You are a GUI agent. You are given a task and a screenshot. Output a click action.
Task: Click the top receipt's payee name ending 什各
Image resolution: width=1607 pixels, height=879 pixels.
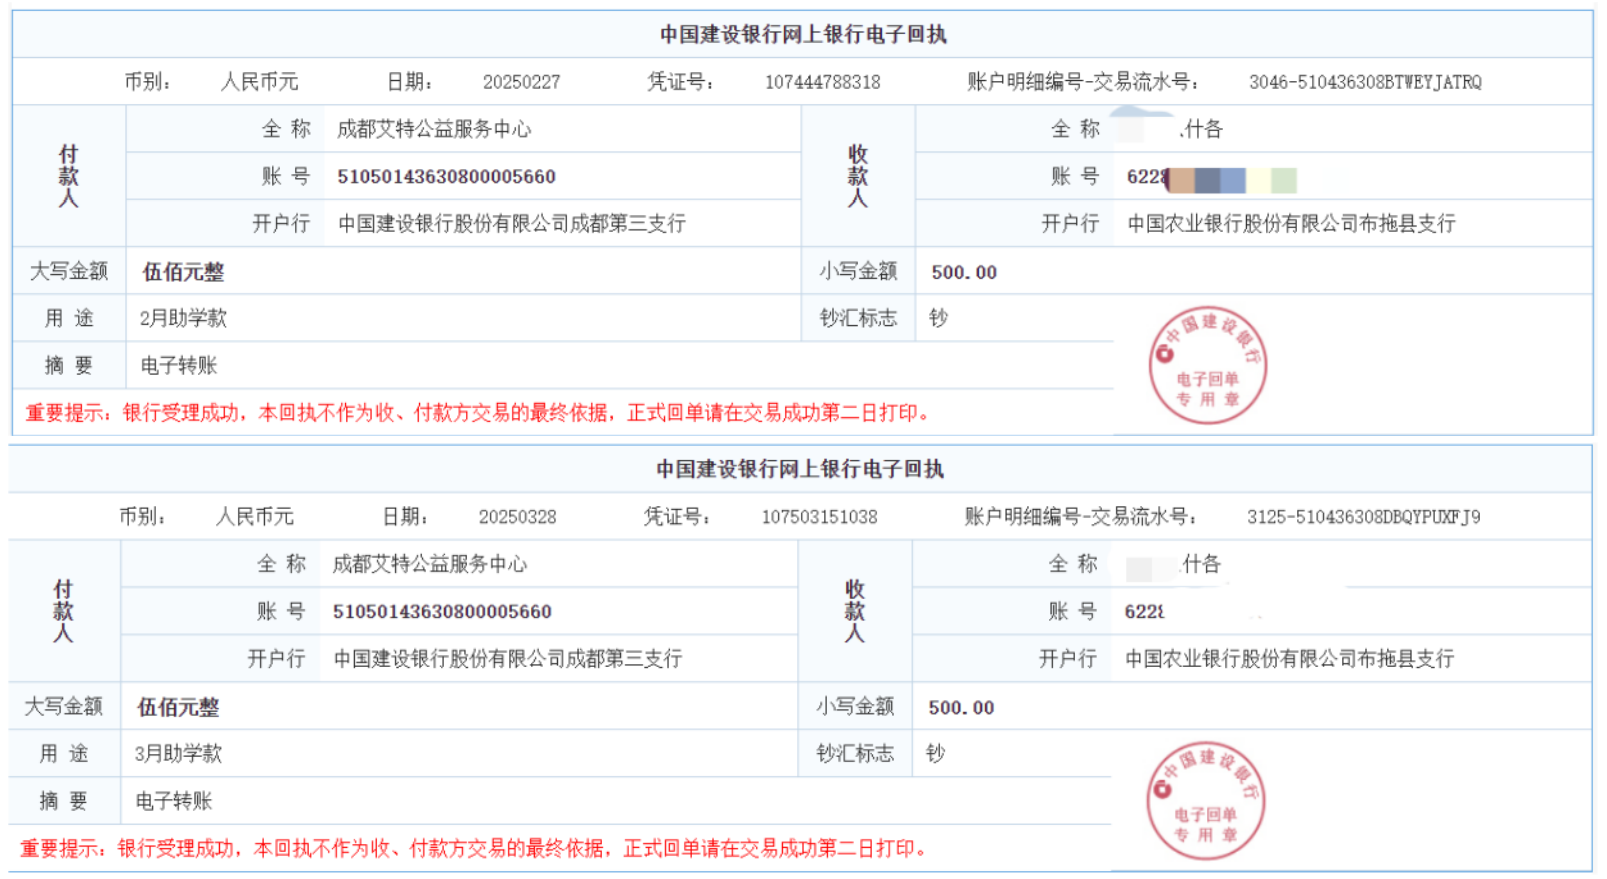(x=1202, y=129)
